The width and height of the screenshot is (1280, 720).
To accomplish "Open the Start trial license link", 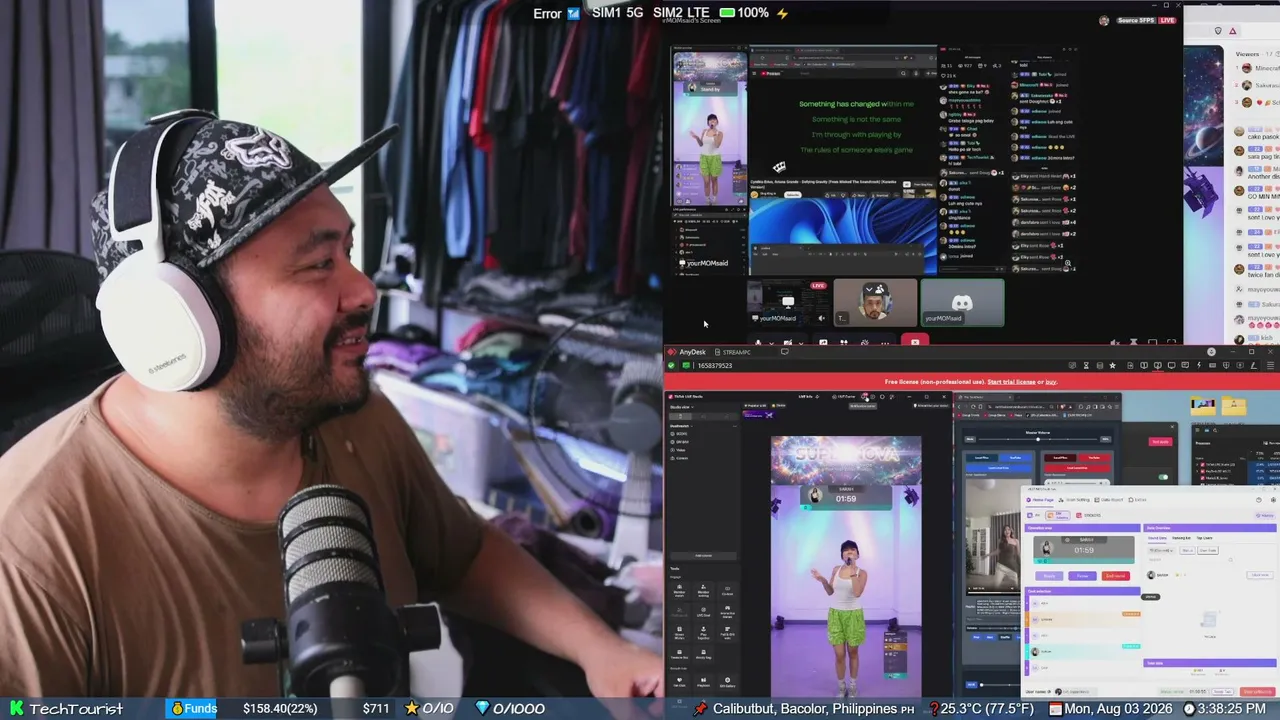I will coord(1011,382).
